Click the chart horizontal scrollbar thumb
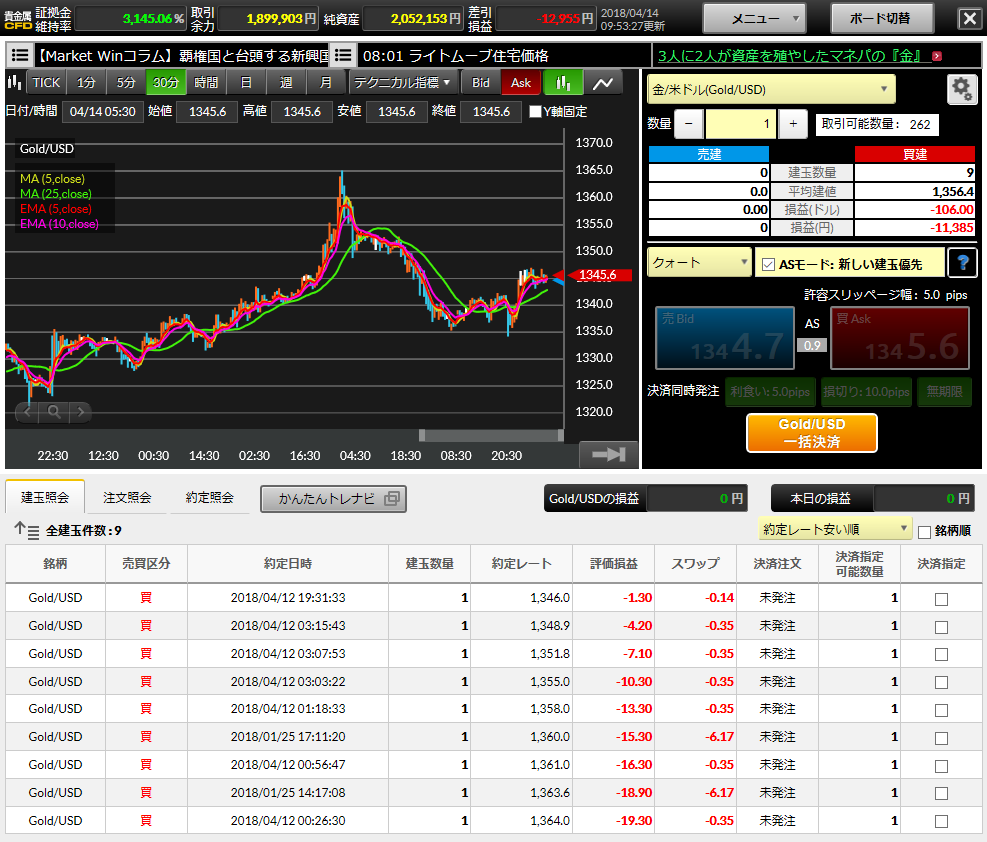The image size is (987, 842). tap(491, 435)
